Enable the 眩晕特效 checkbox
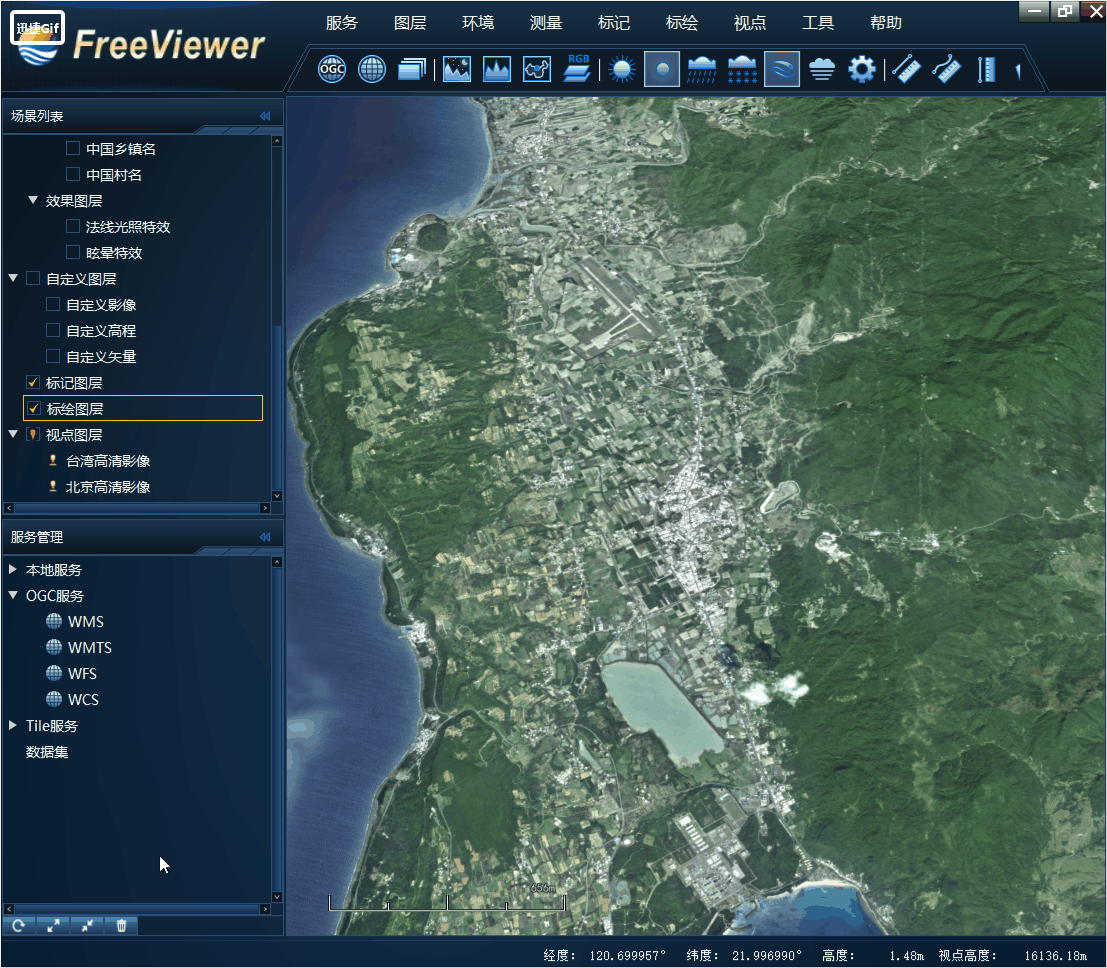The image size is (1107, 968). [x=73, y=253]
